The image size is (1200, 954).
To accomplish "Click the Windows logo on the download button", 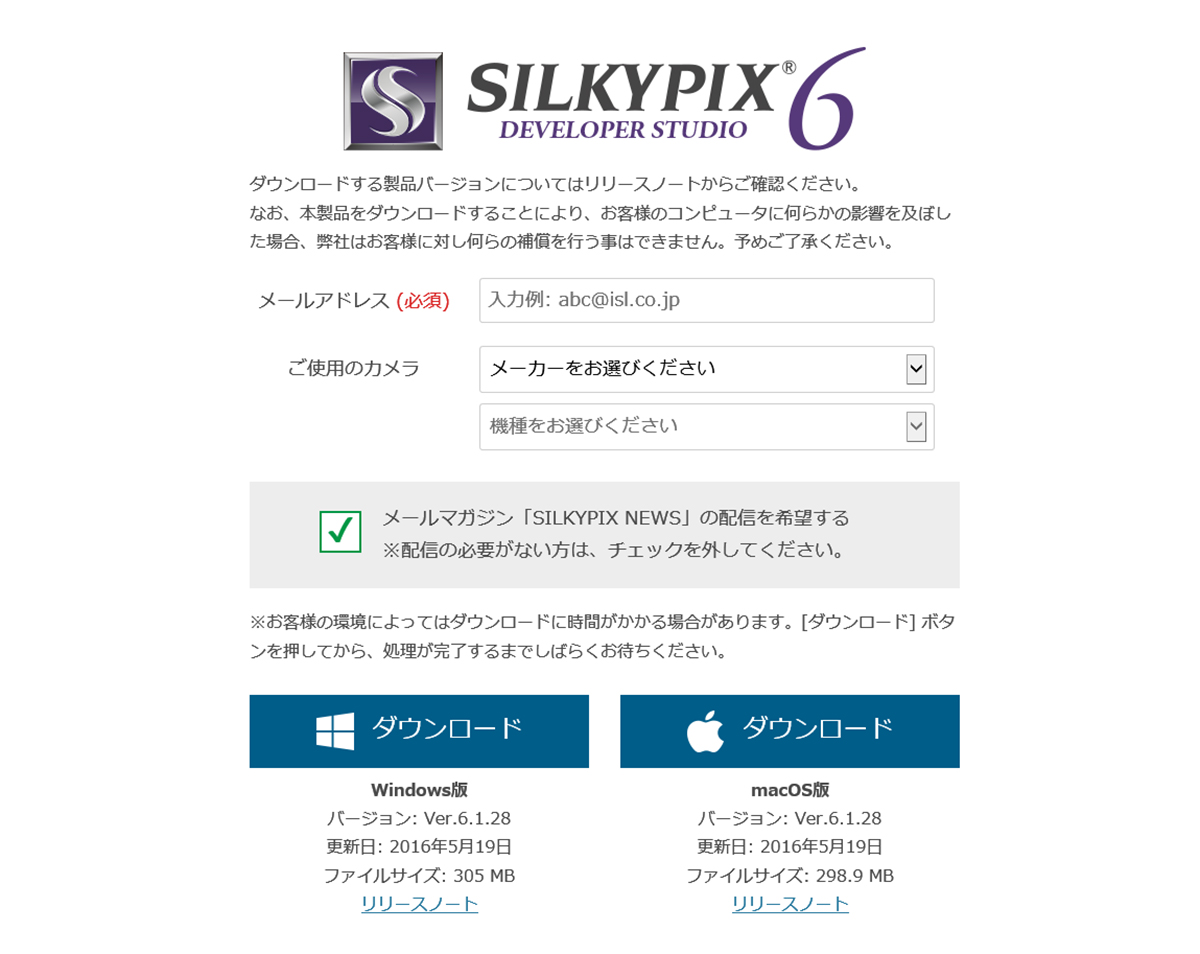I will tap(335, 732).
